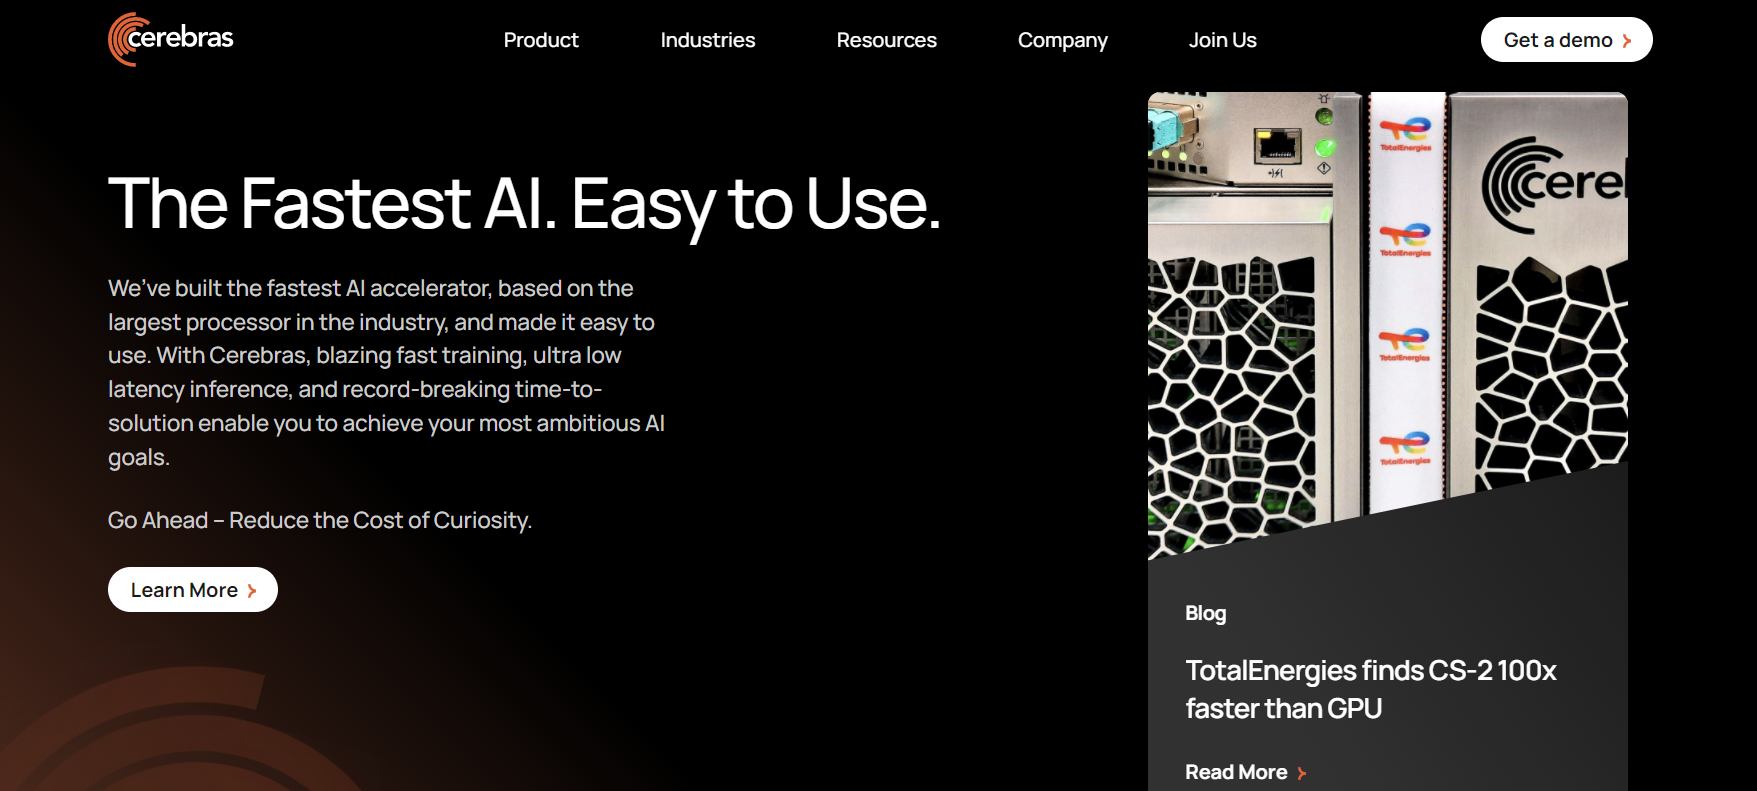Open the Join Us menu item
This screenshot has width=1757, height=791.
click(x=1222, y=40)
